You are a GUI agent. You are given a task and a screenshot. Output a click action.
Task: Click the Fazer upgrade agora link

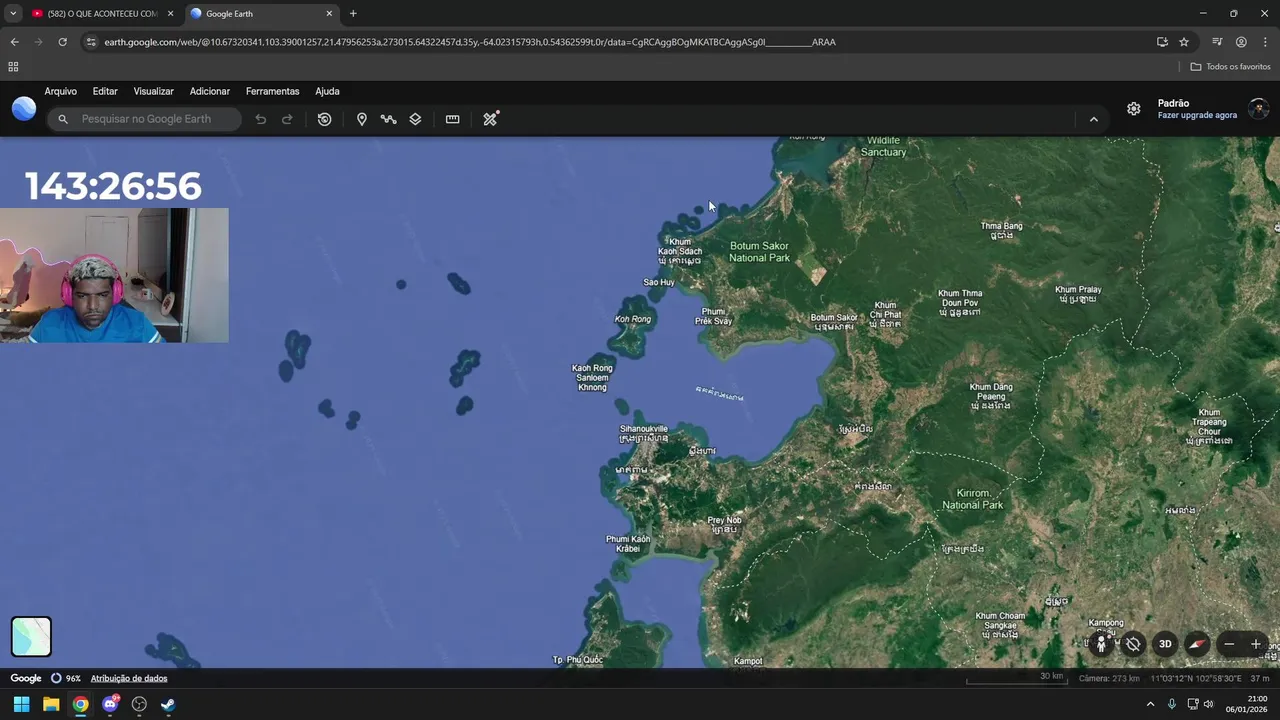coord(1197,115)
